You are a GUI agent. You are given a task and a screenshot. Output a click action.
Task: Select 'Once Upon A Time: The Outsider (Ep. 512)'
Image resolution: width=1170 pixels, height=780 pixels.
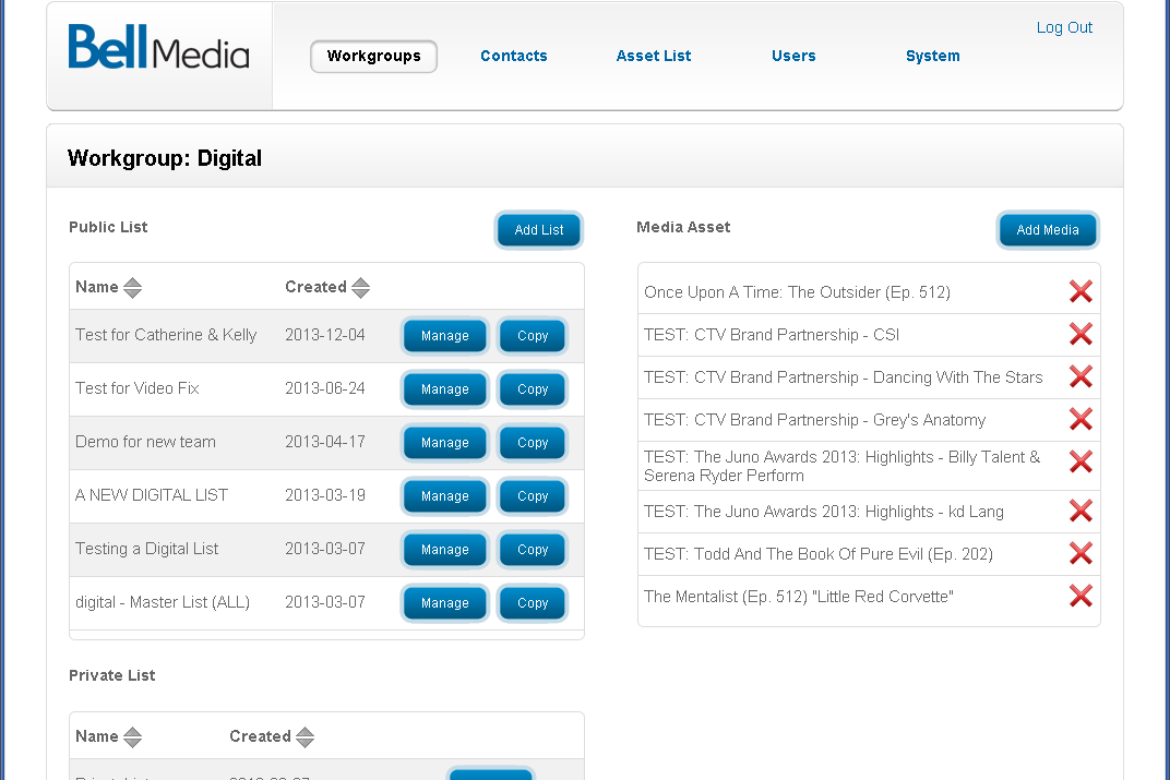coord(797,293)
